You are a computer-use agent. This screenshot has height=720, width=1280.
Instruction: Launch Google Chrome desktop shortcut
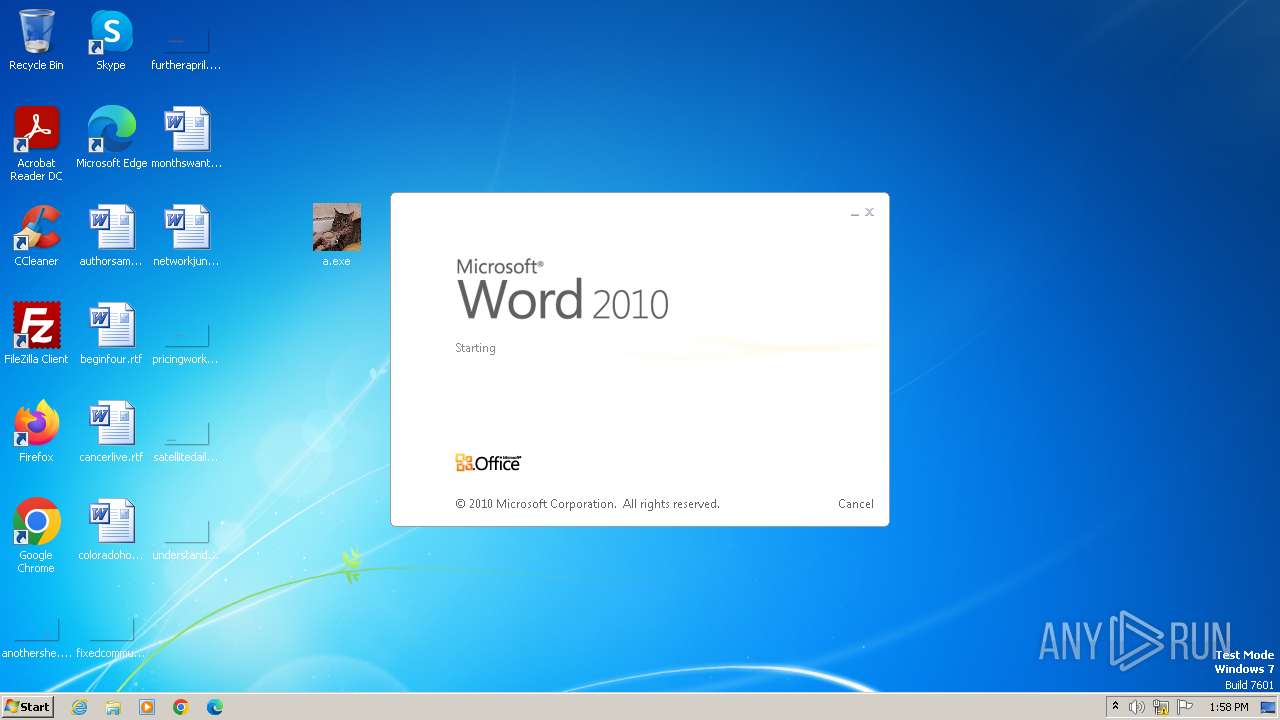coord(36,535)
